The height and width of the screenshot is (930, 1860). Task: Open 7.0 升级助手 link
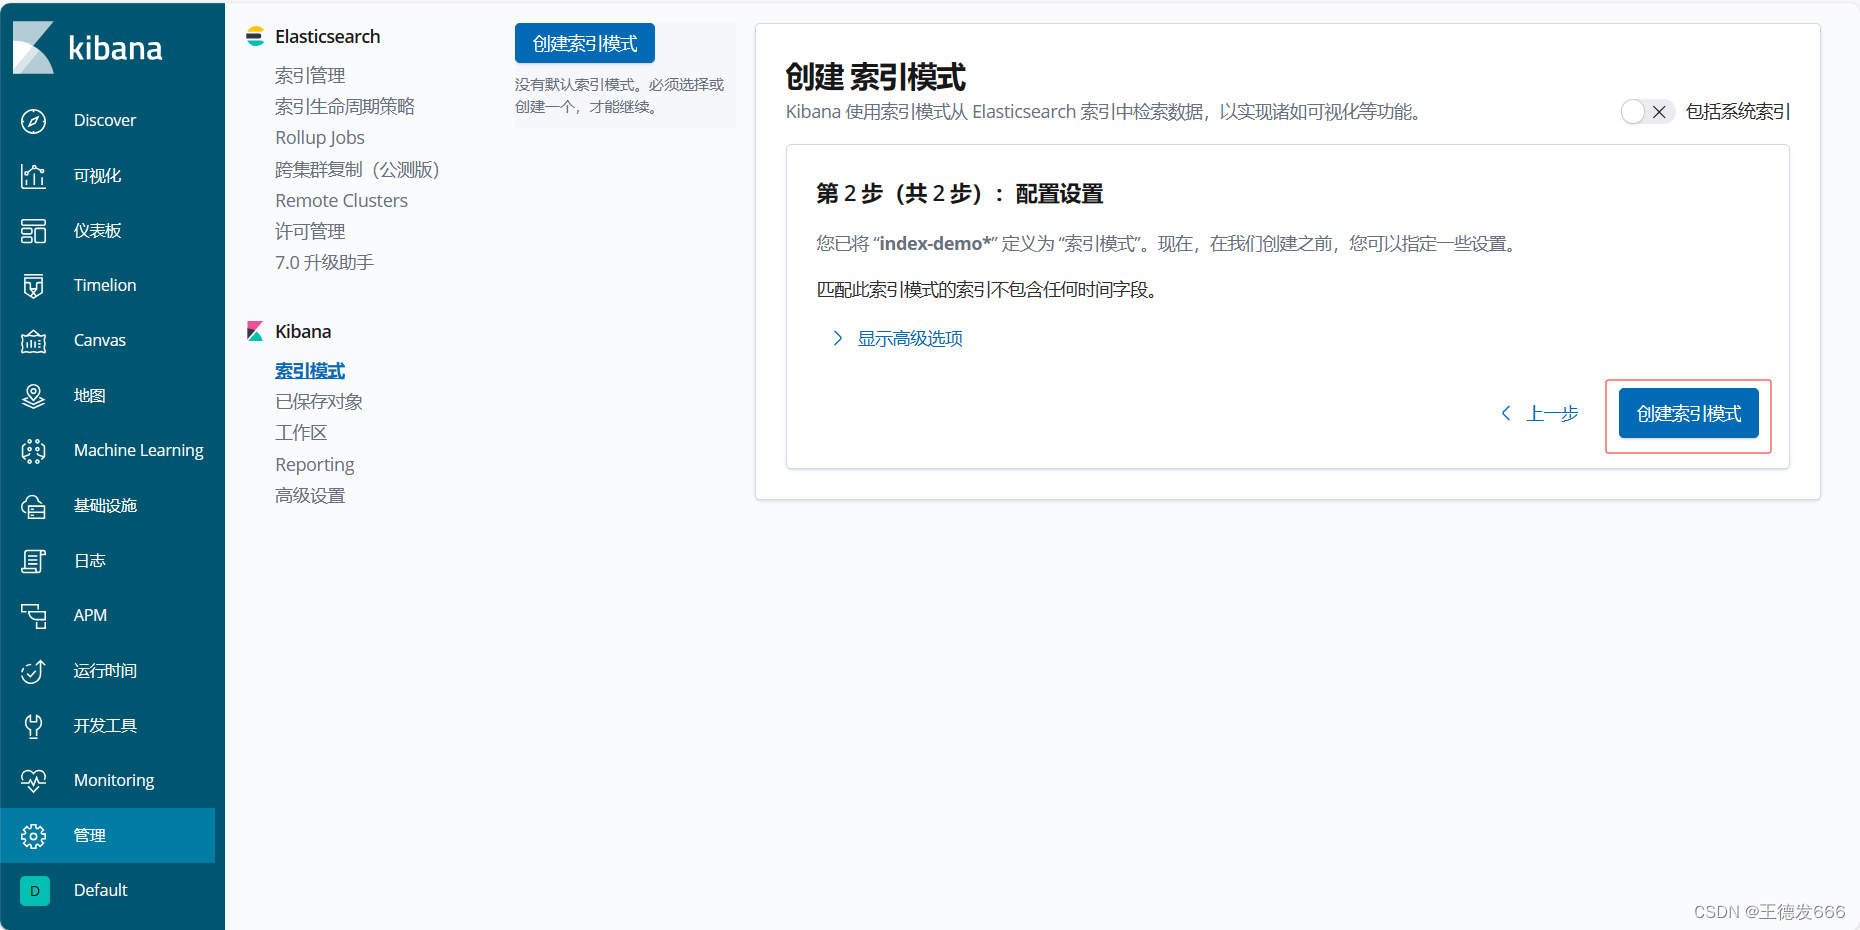coord(324,262)
